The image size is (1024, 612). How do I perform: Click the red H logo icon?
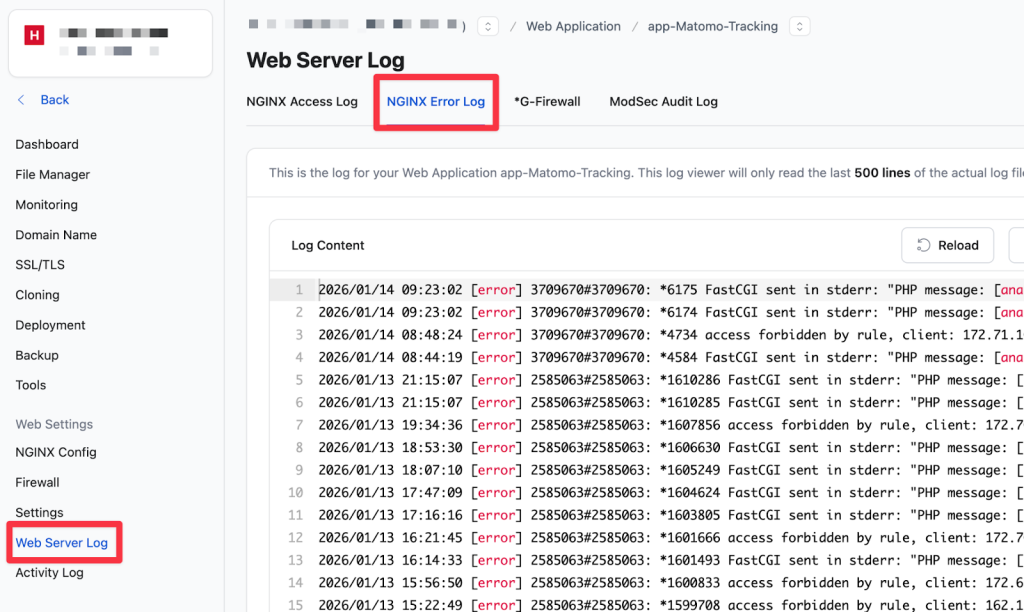click(x=35, y=35)
